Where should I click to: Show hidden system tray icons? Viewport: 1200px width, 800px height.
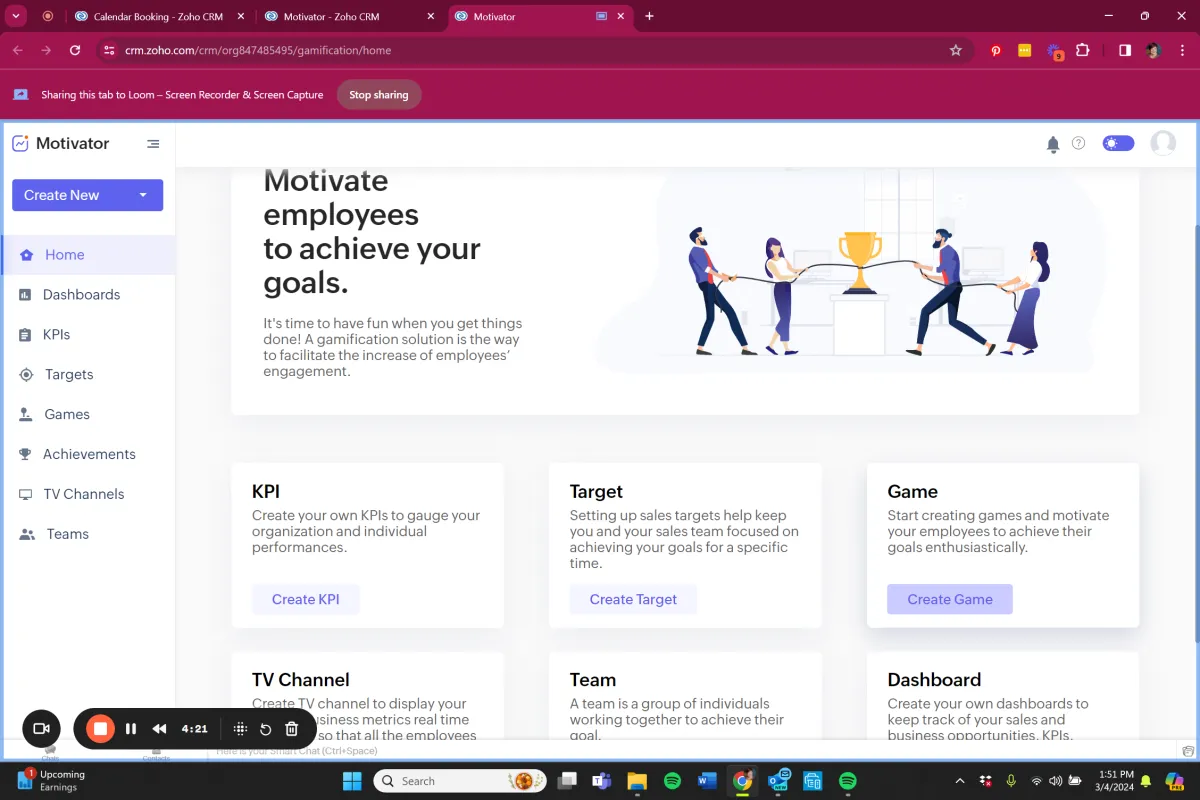point(960,781)
